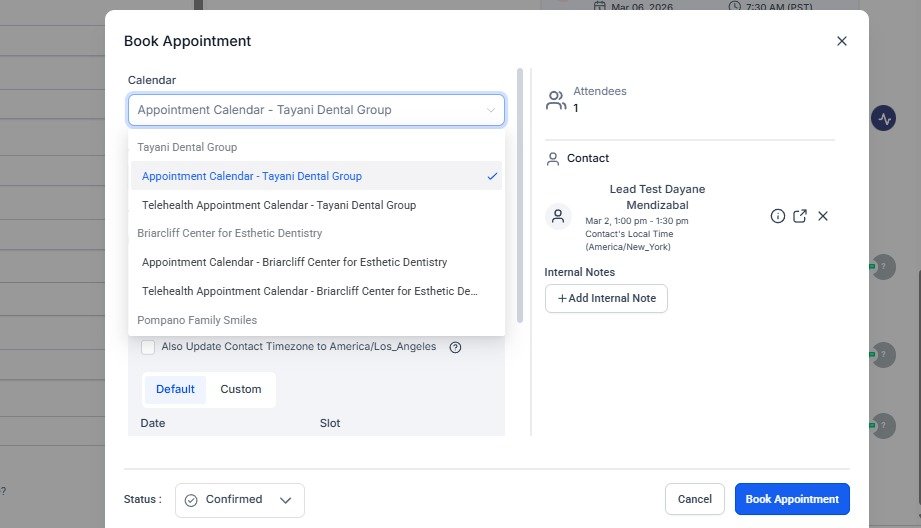Viewport: 921px width, 528px height.
Task: Click the contact info icon
Action: pos(777,216)
